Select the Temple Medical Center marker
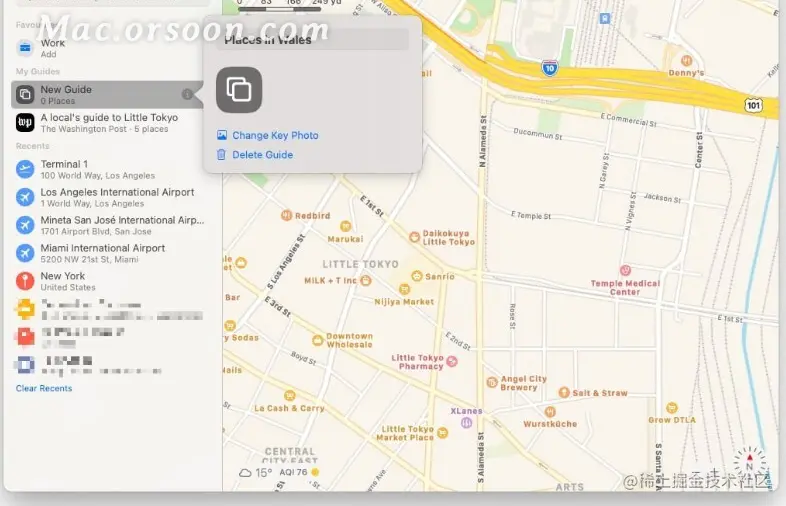The width and height of the screenshot is (786, 506). pyautogui.click(x=625, y=270)
